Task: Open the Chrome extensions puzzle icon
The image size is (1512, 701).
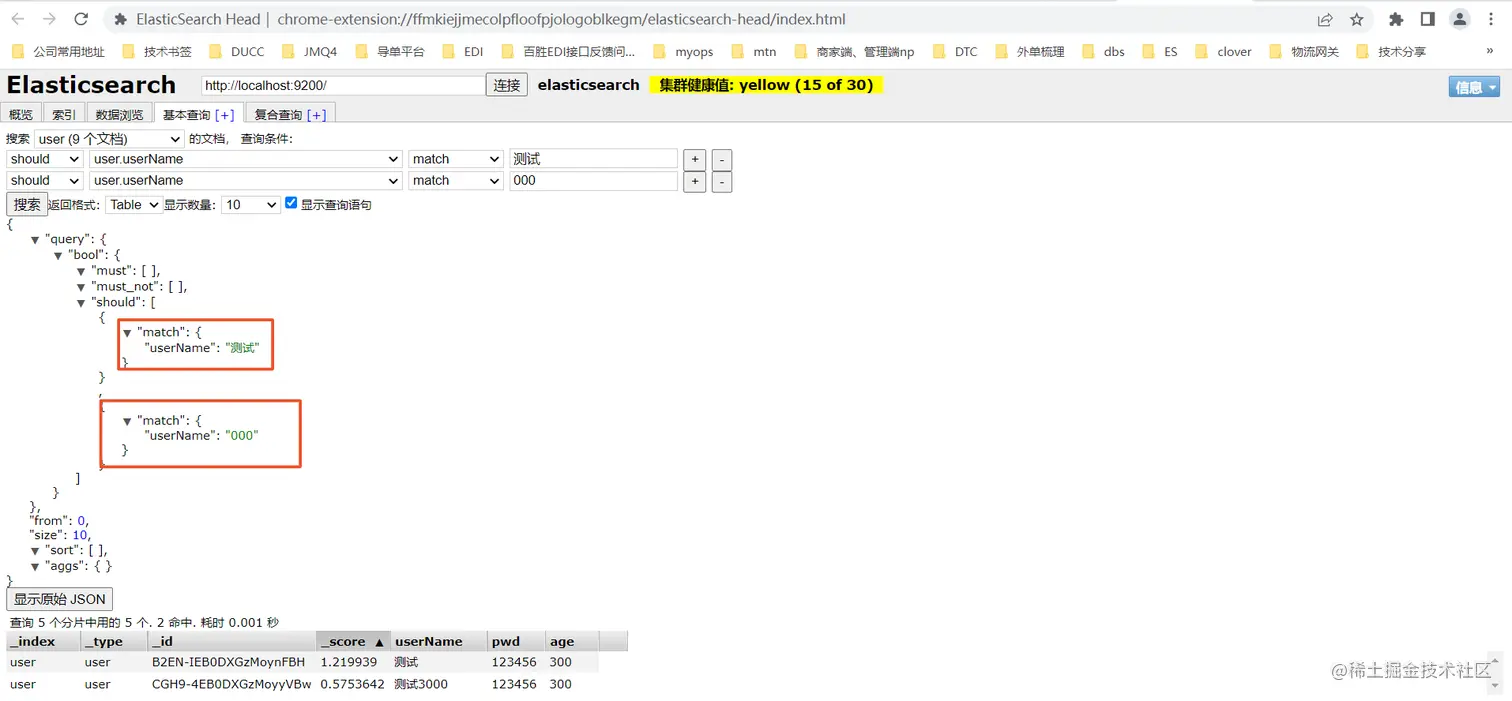Action: 1397,19
